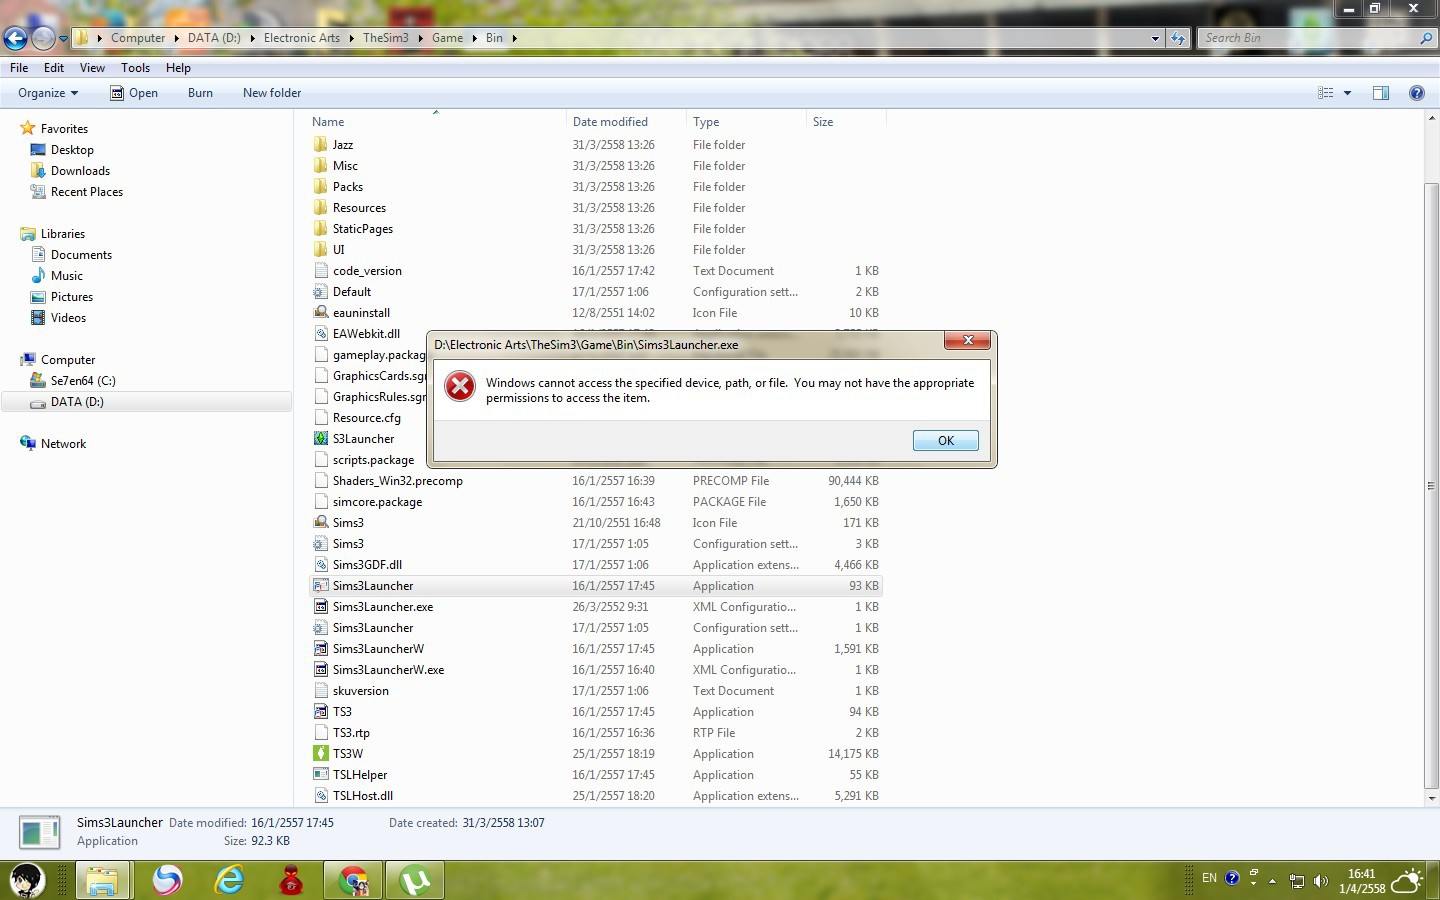1440x900 pixels.
Task: Sort files by the Date modified header
Action: coord(626,122)
